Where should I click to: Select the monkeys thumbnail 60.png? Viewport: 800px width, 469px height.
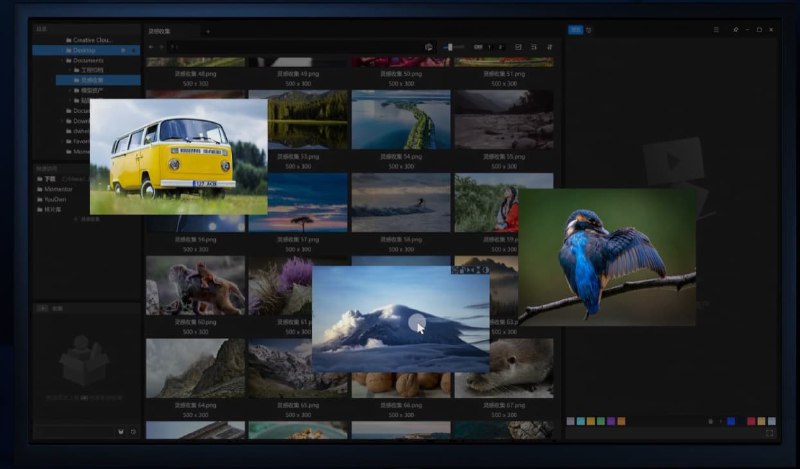(x=195, y=285)
